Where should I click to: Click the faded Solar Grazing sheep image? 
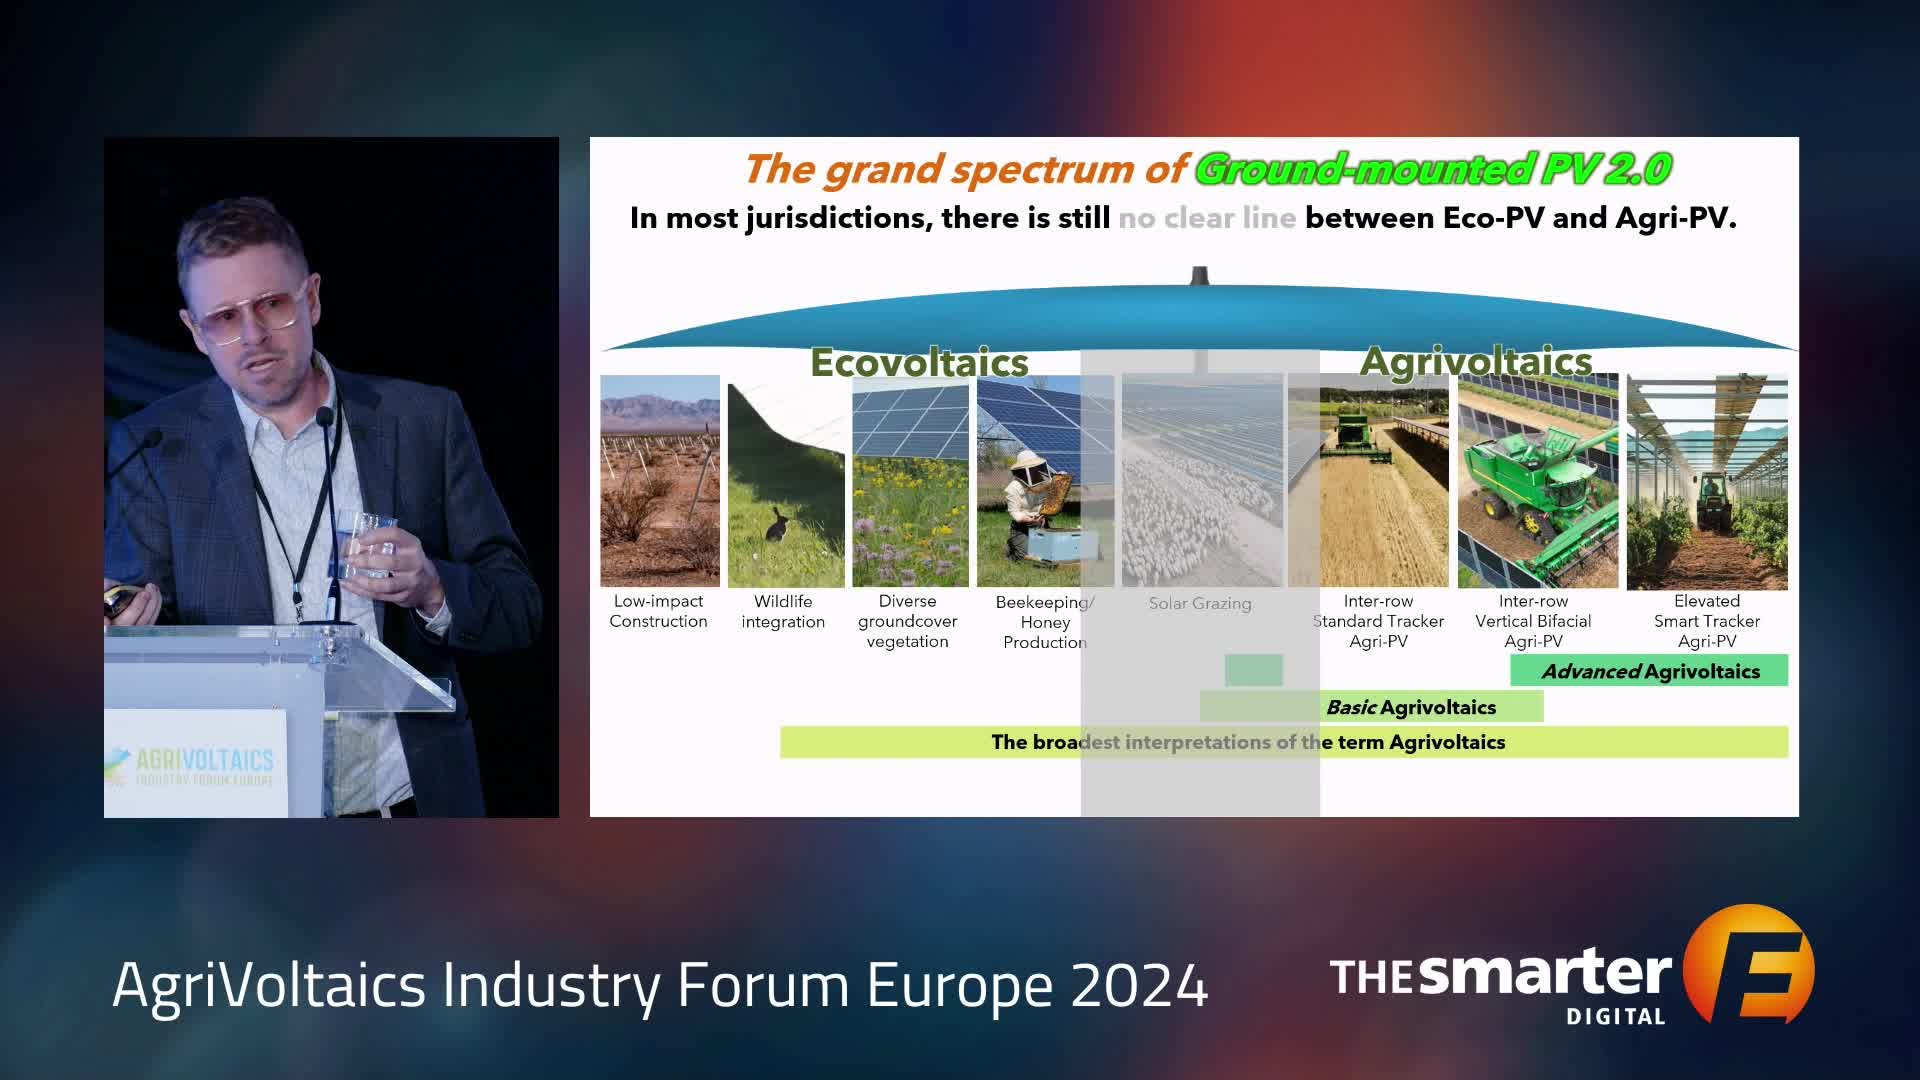pyautogui.click(x=1202, y=481)
